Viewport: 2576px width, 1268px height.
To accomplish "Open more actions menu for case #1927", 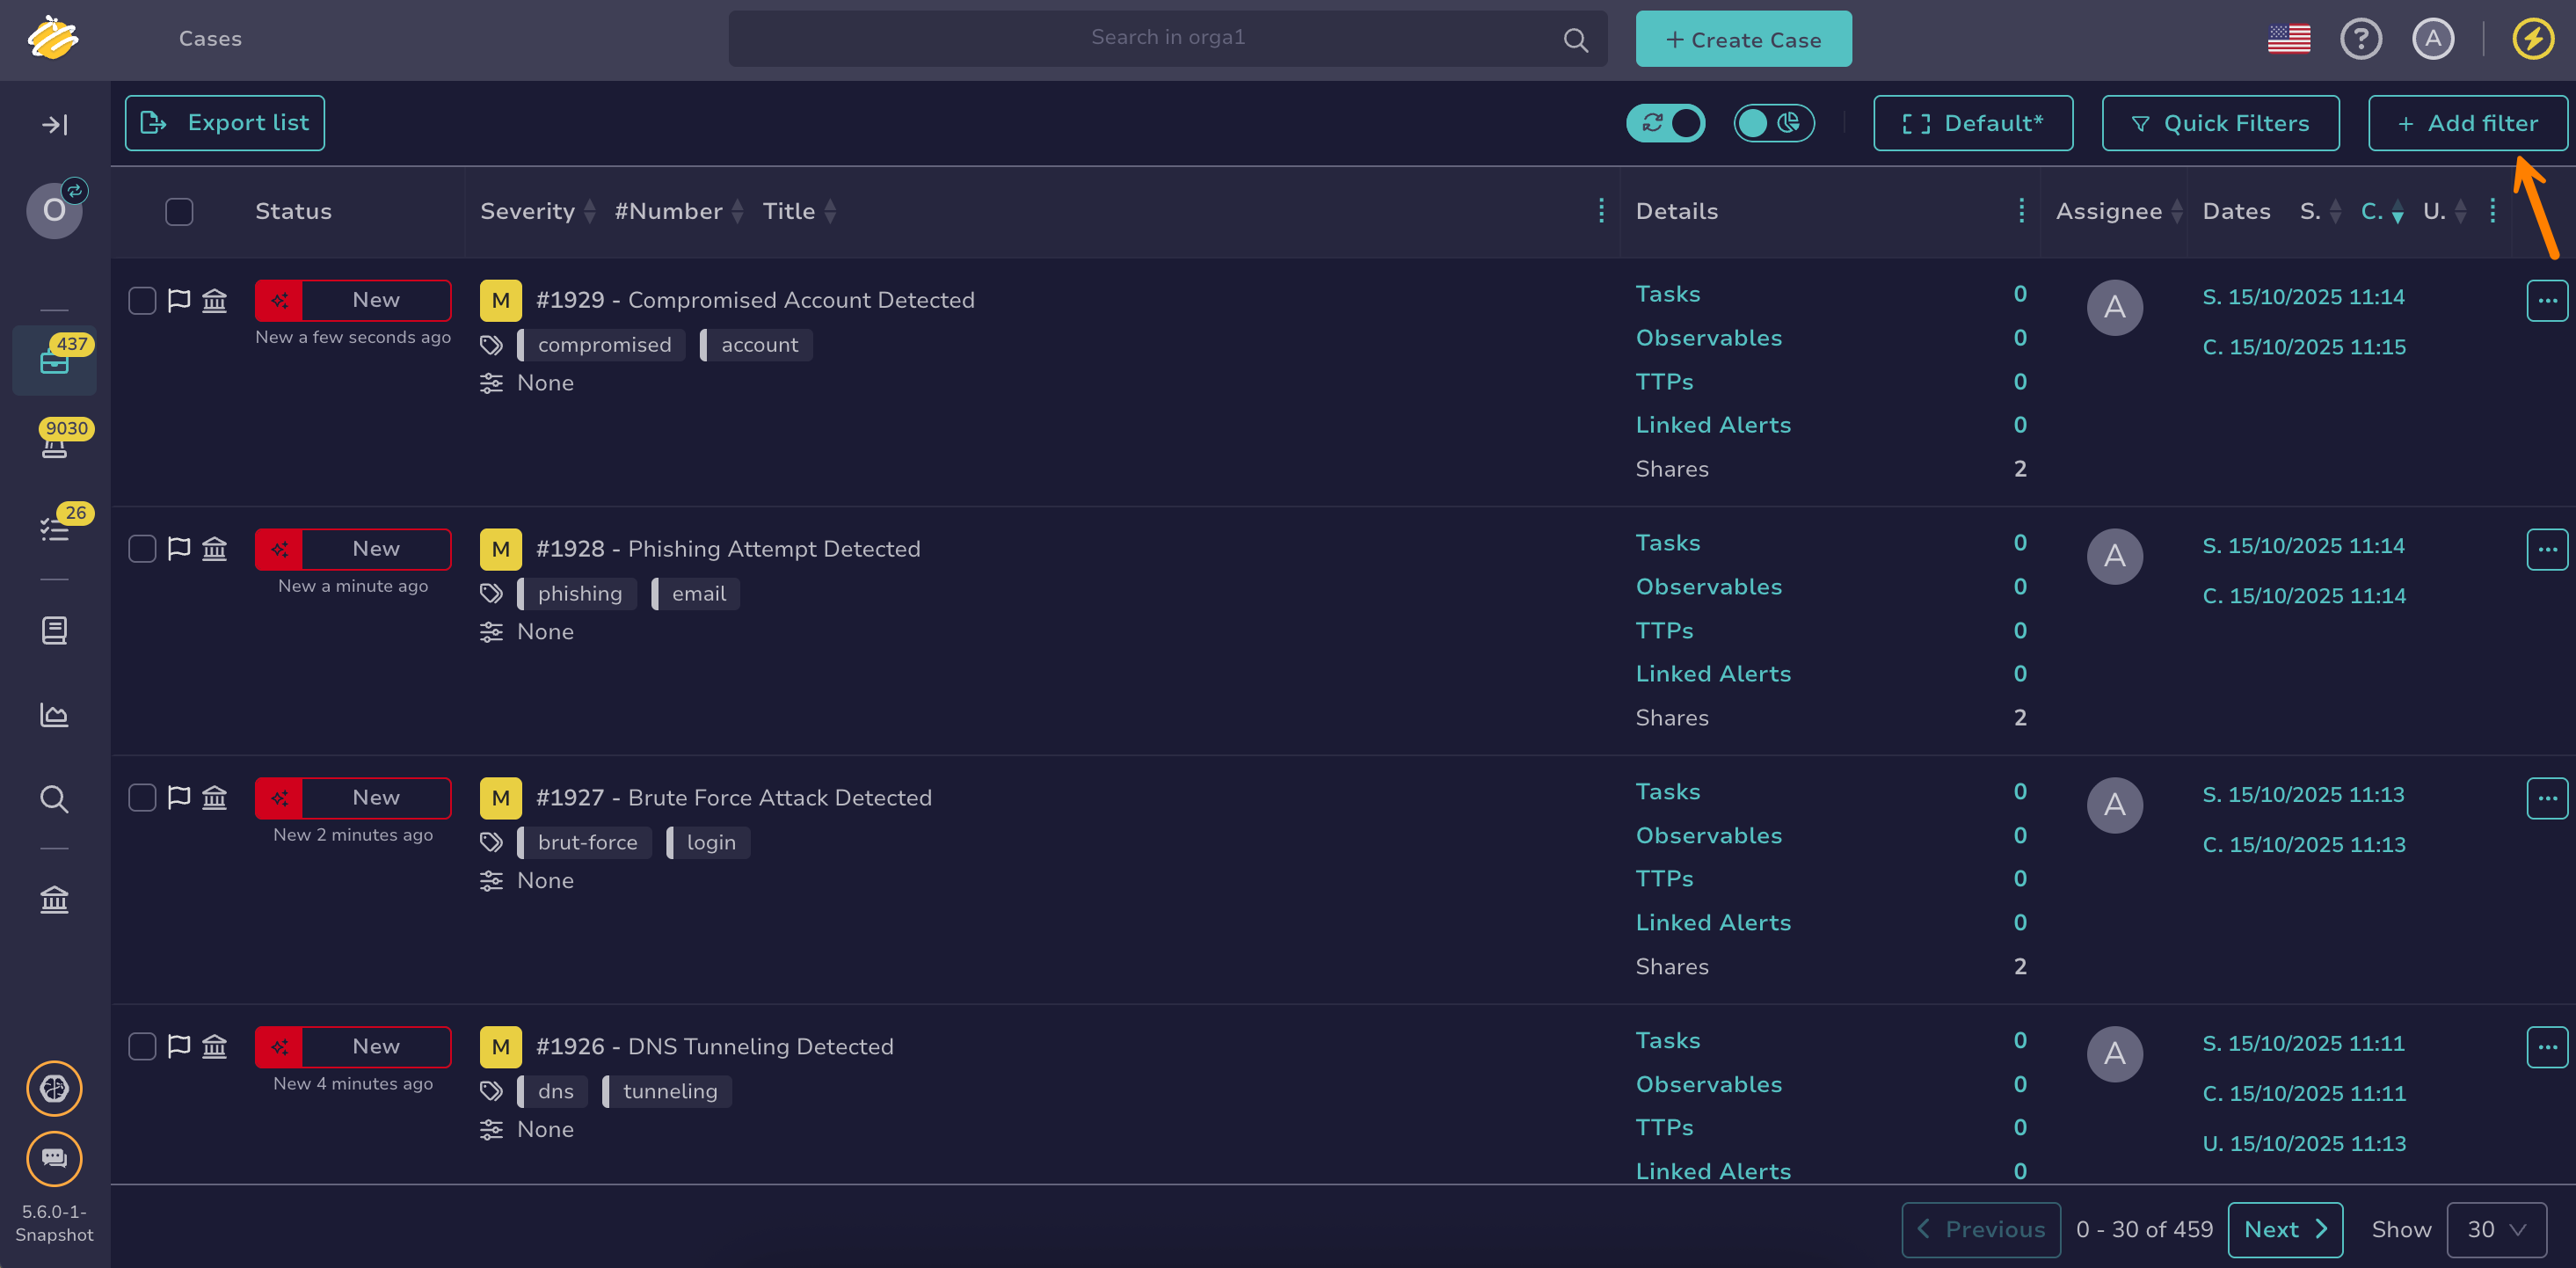I will point(2546,798).
